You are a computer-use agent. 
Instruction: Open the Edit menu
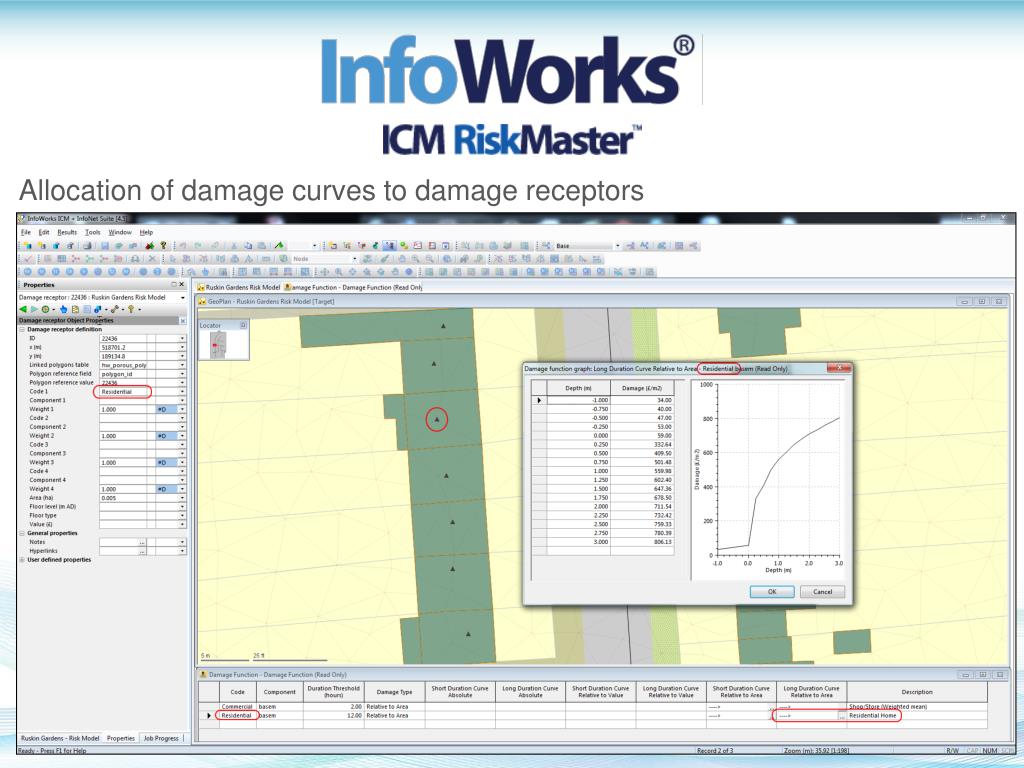(44, 232)
